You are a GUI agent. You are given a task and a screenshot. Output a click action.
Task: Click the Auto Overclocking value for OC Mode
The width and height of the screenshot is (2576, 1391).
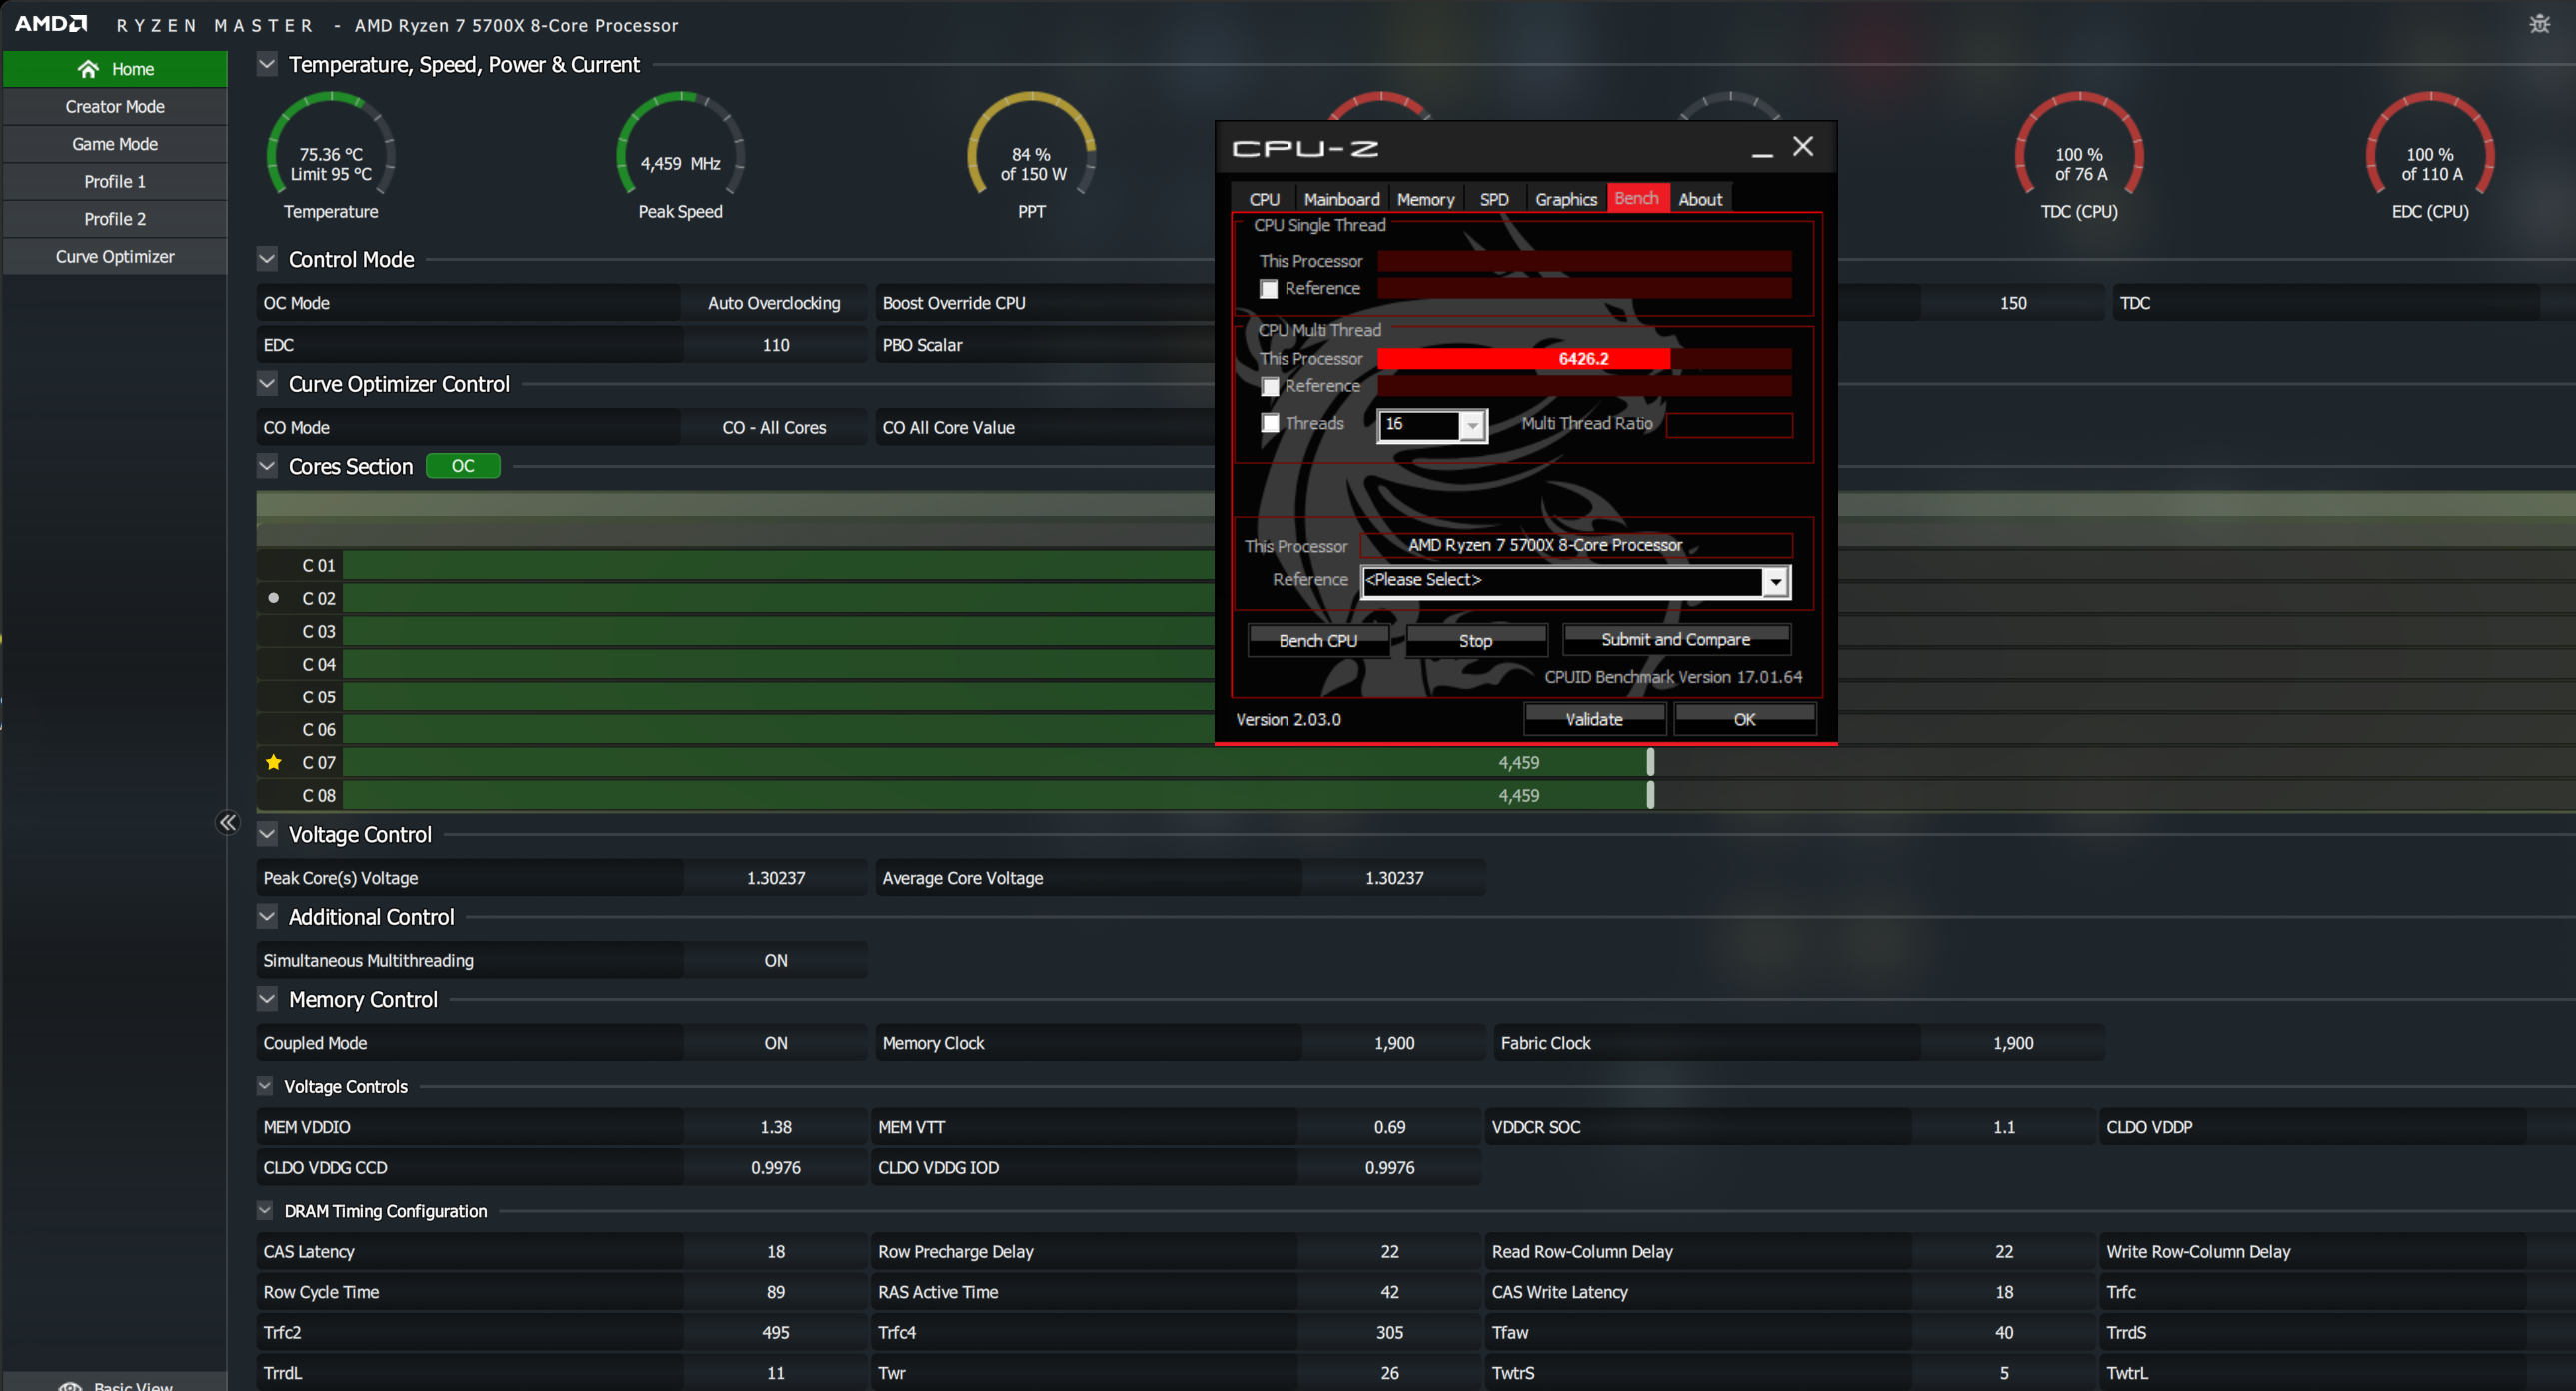(x=774, y=303)
